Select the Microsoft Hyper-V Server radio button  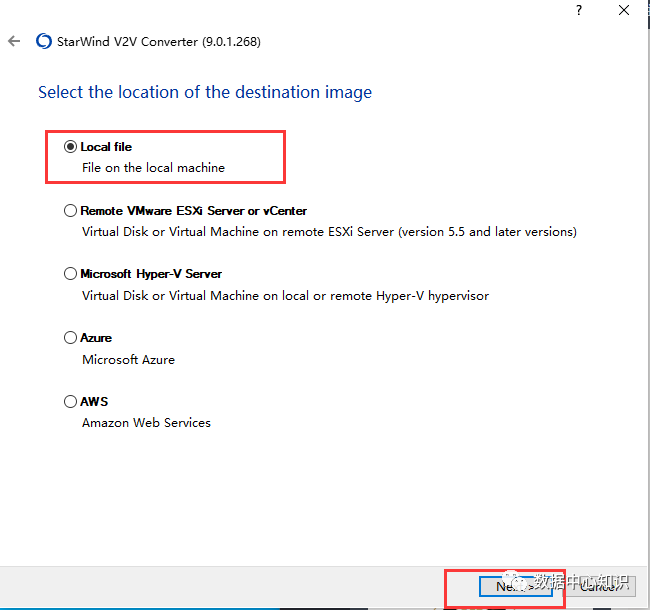click(70, 274)
